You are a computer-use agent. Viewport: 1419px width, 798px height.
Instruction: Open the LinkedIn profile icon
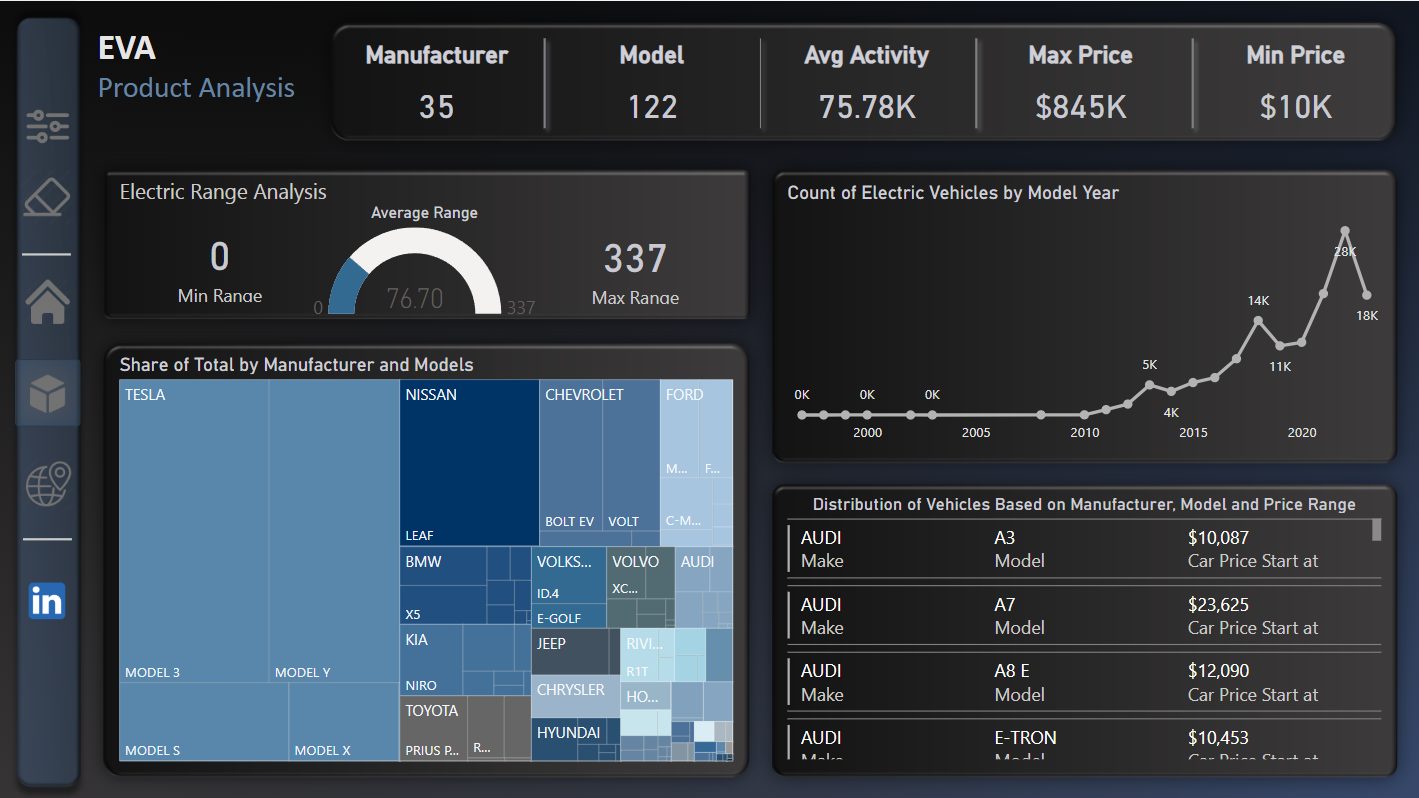pyautogui.click(x=47, y=601)
